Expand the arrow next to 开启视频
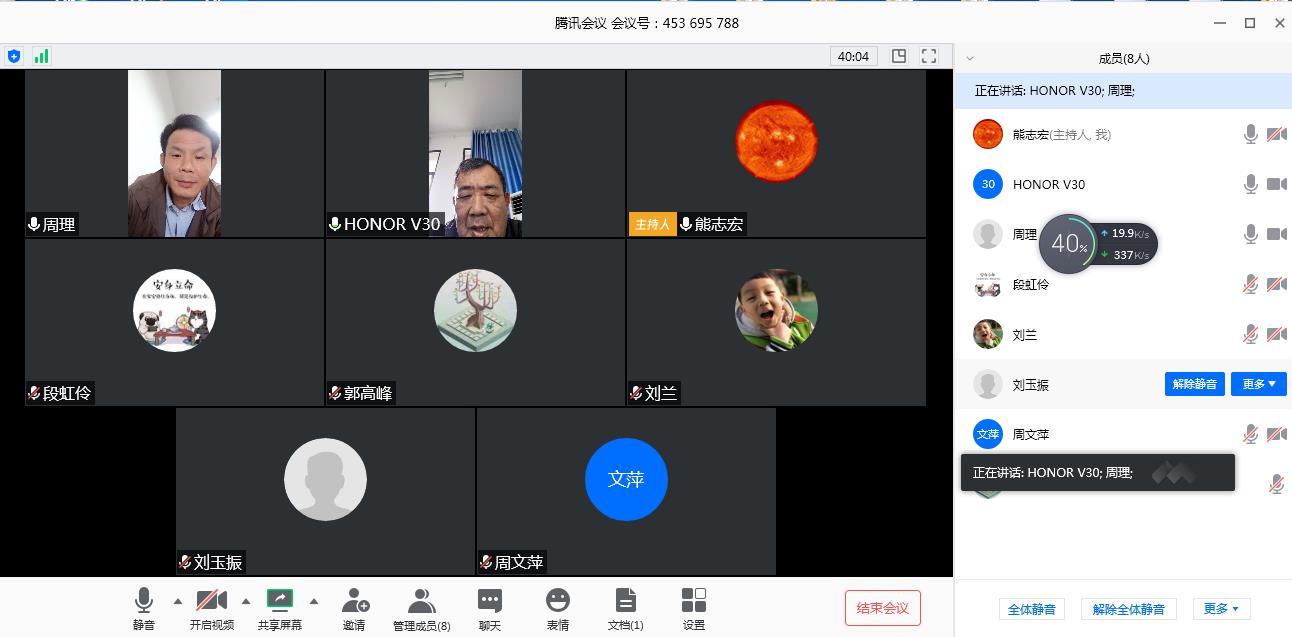Viewport: 1292px width, 637px height. point(246,601)
